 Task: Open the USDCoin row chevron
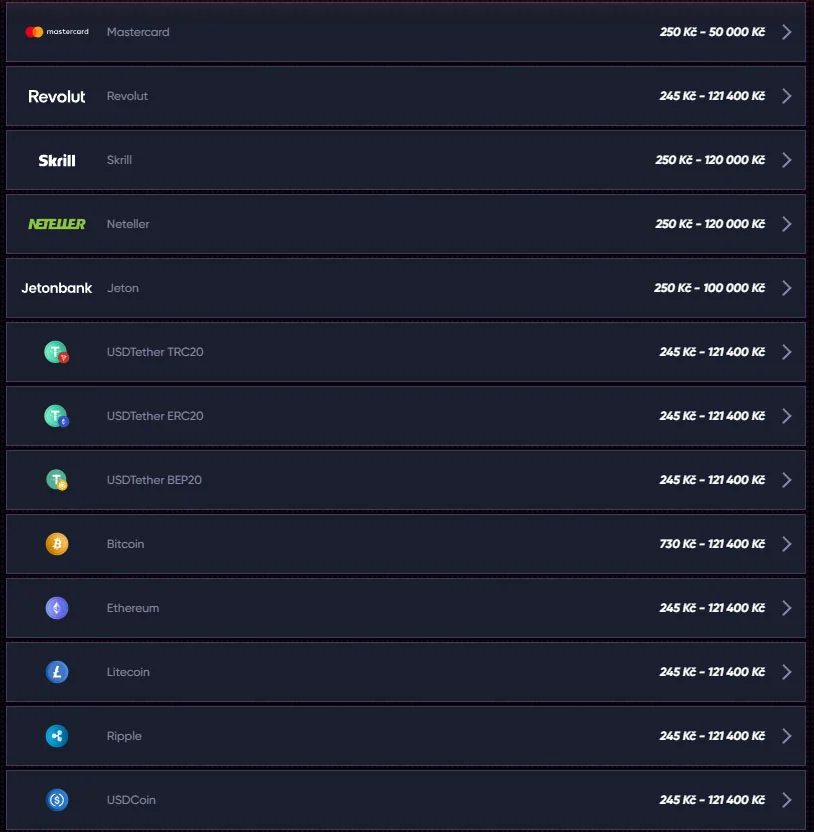(x=786, y=800)
